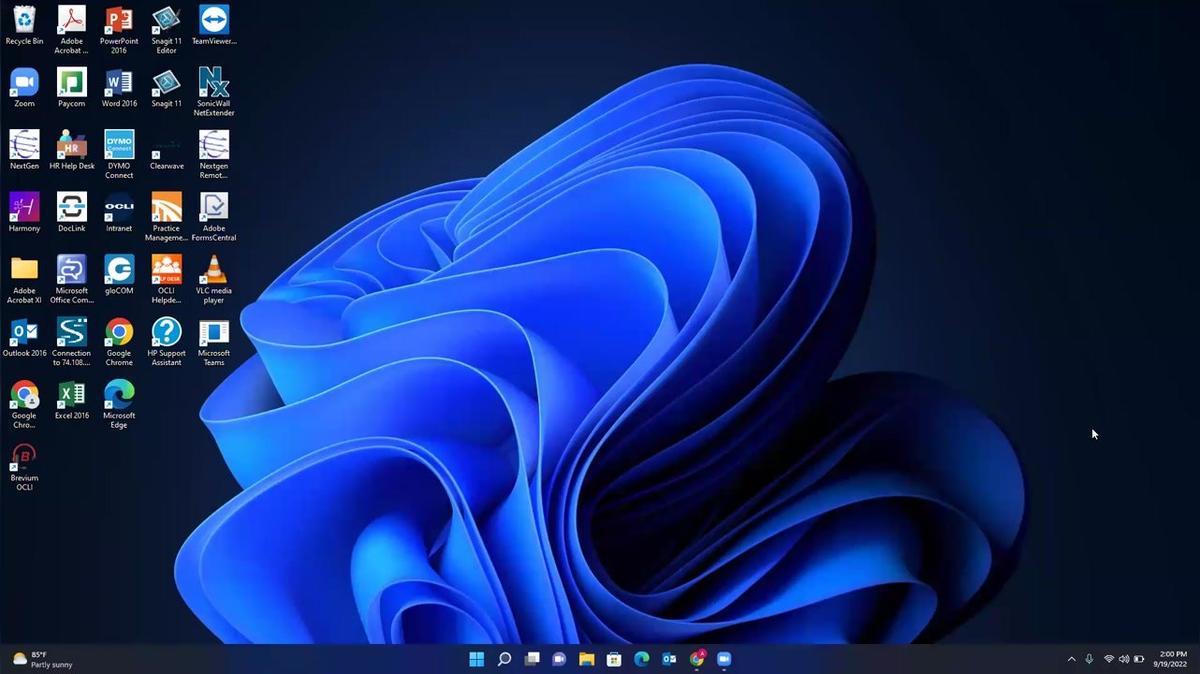Open the clock and date flyout
This screenshot has height=674, width=1200.
coord(1172,659)
